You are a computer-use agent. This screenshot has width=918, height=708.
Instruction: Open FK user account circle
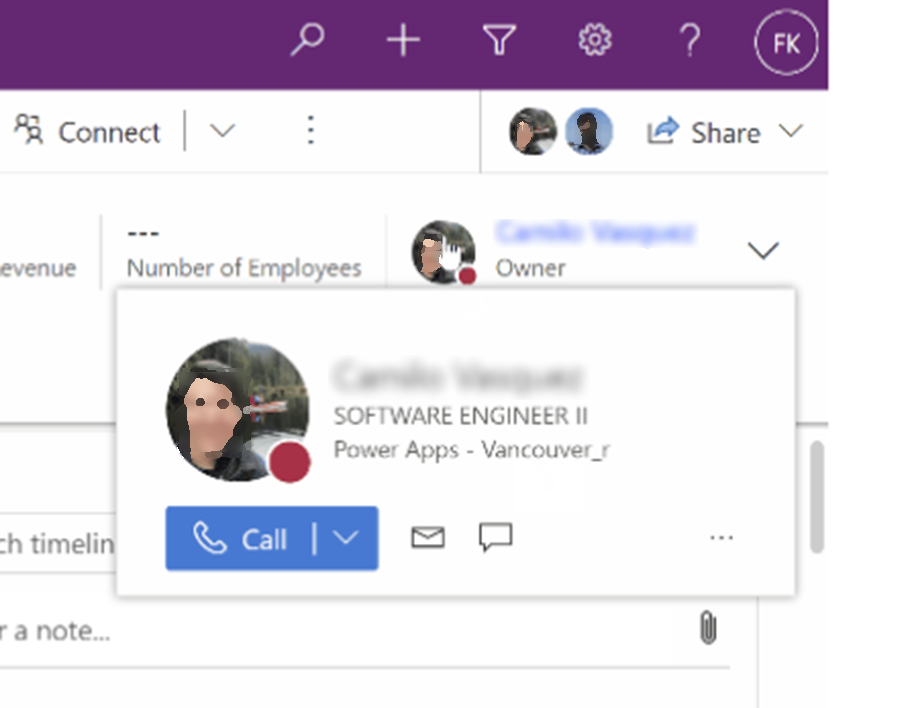(x=786, y=43)
